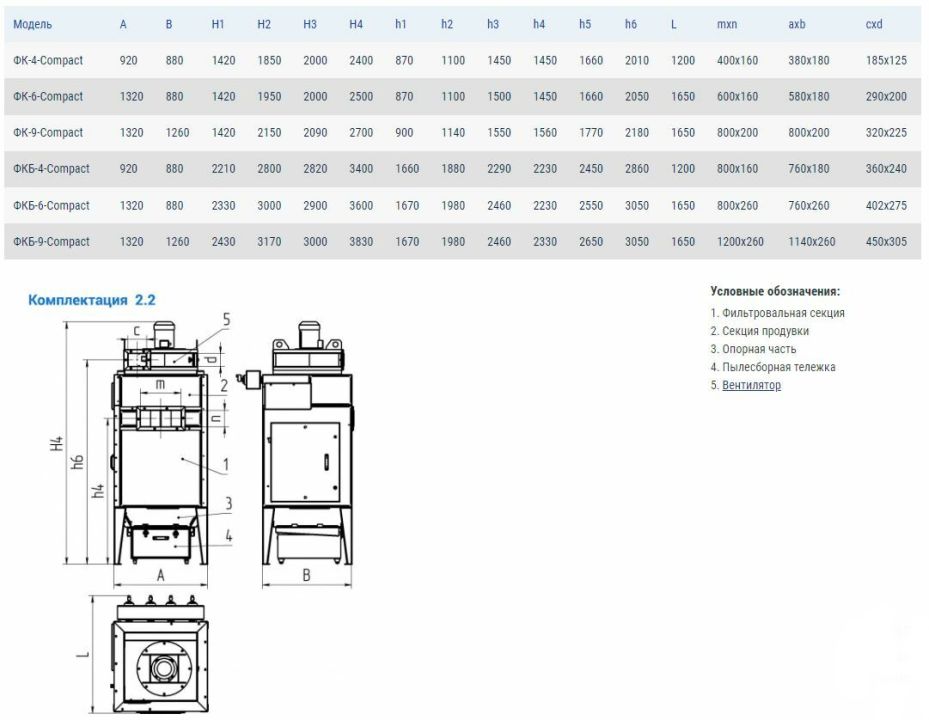The height and width of the screenshot is (720, 929).
Task: Click the mxn column header
Action: (x=727, y=24)
